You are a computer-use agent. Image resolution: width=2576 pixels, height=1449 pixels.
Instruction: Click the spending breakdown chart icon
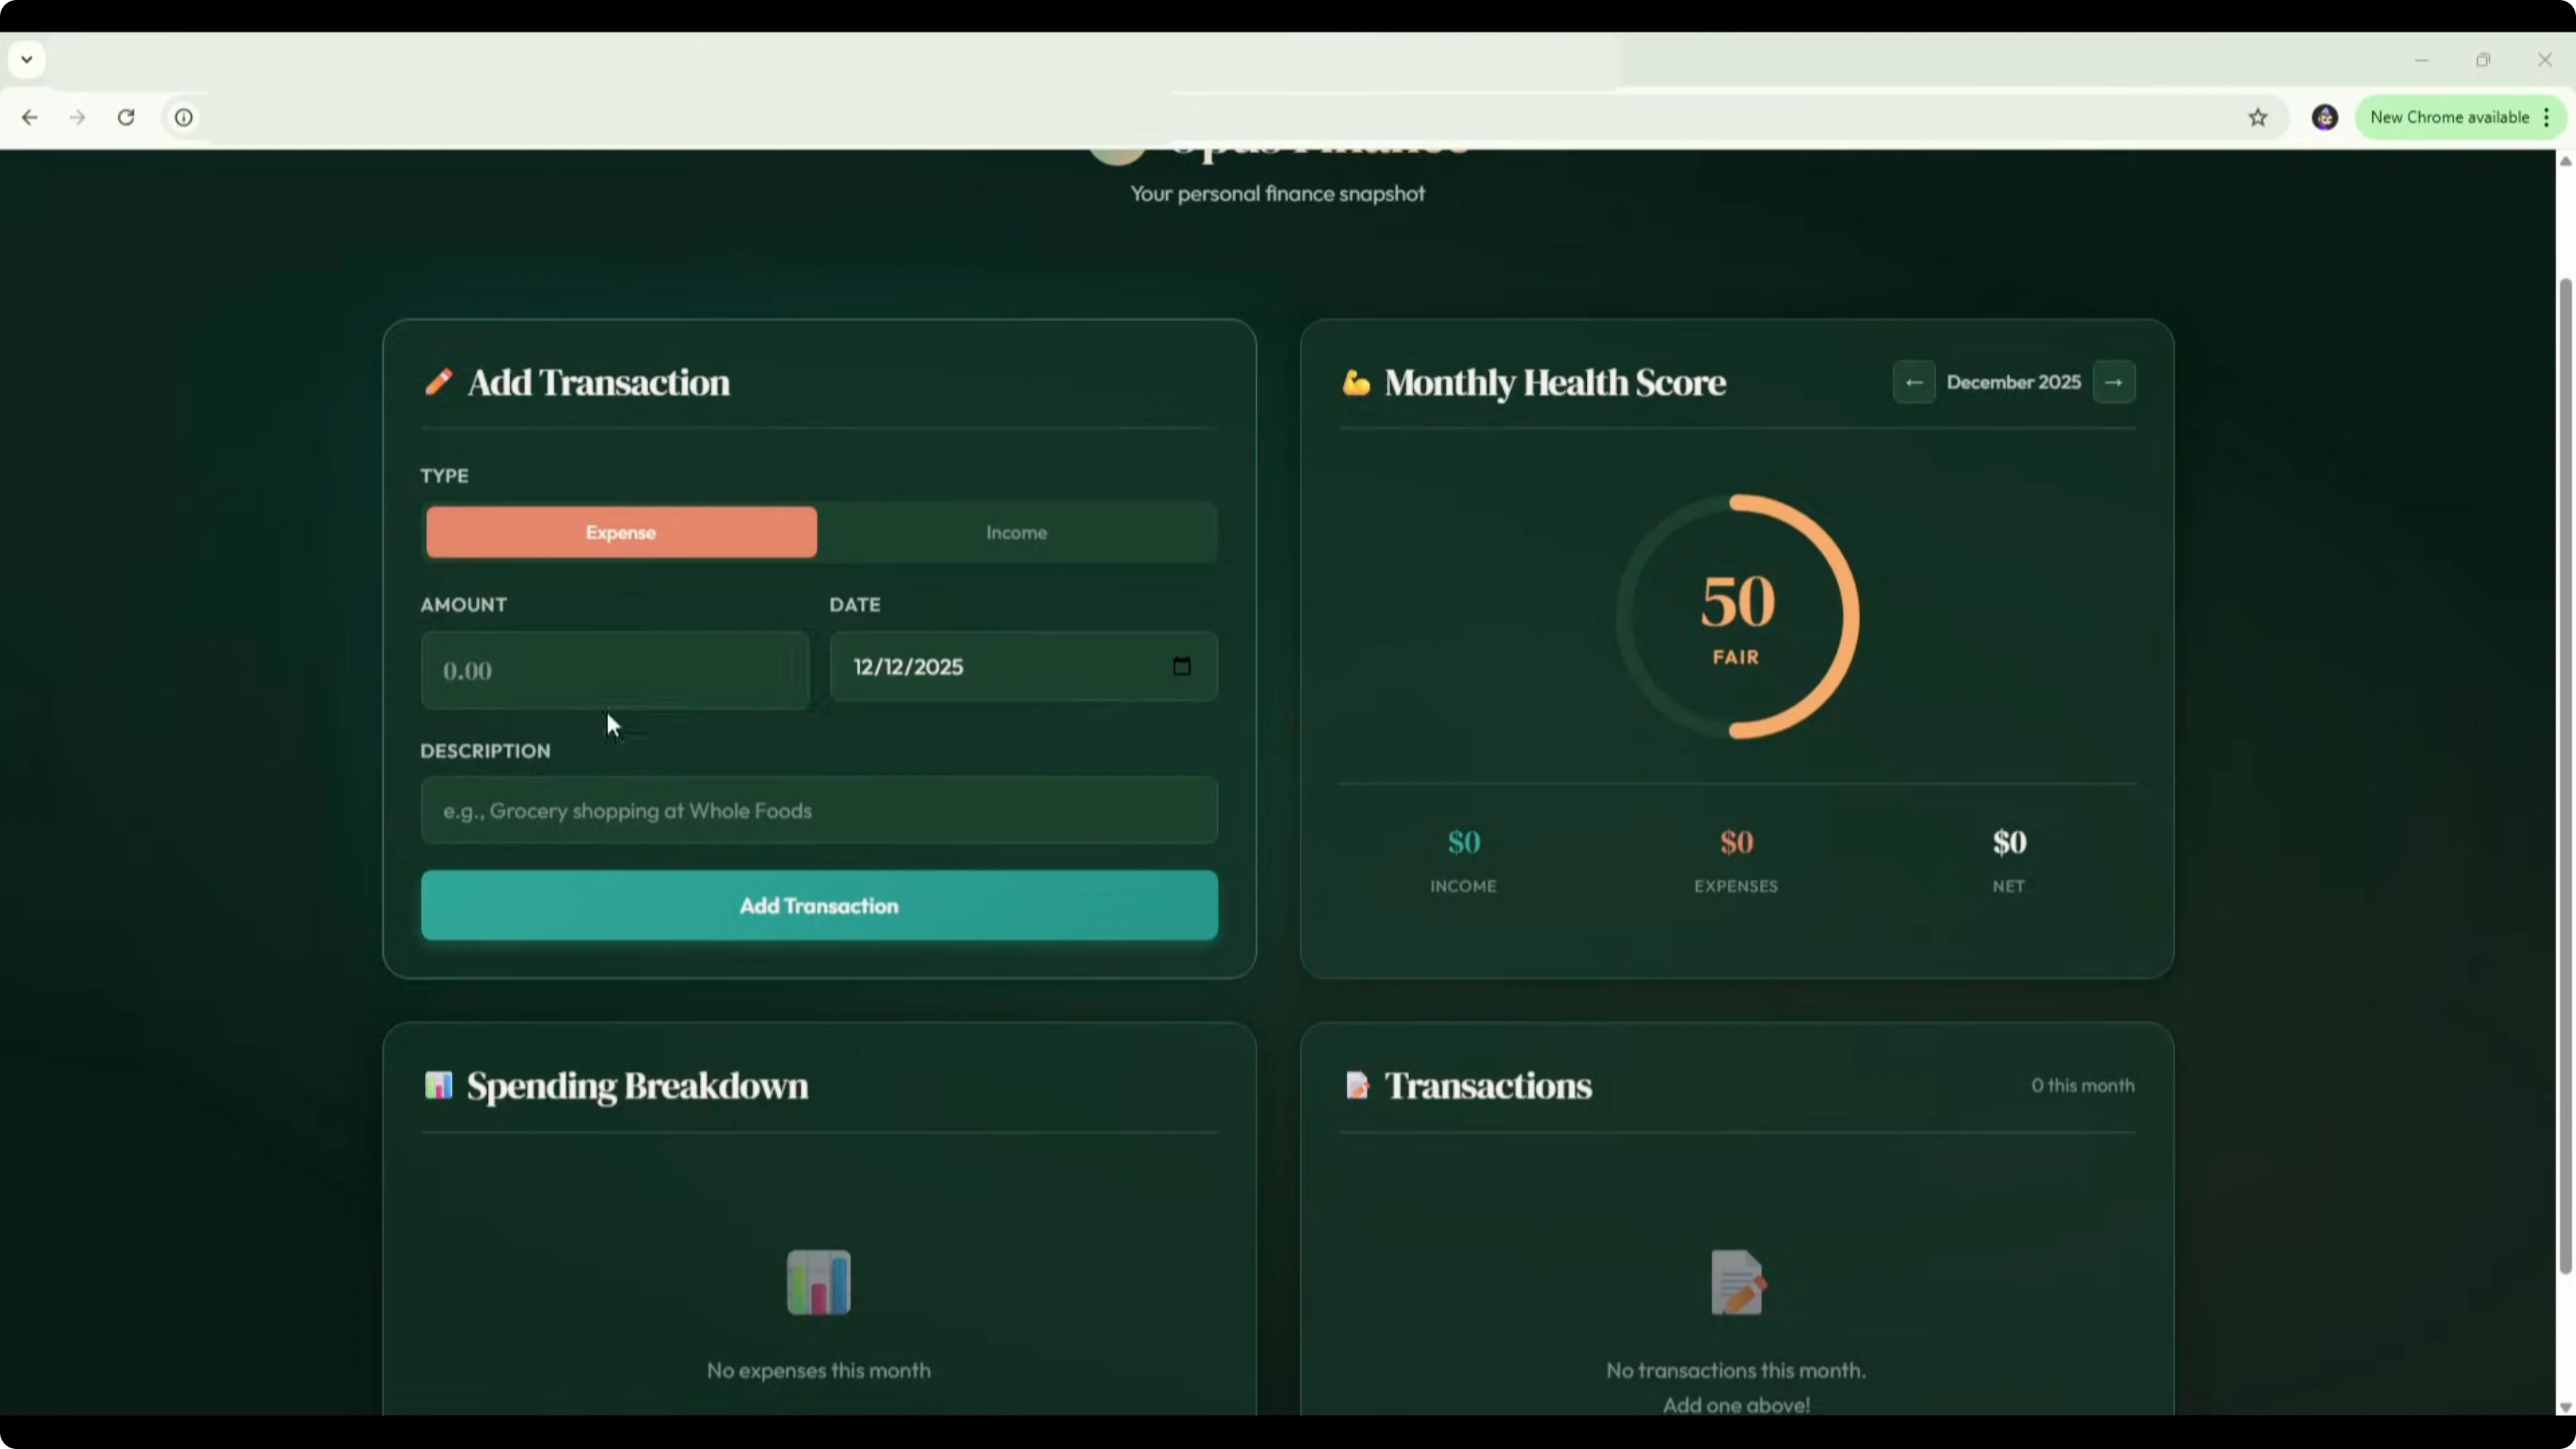click(x=818, y=1282)
